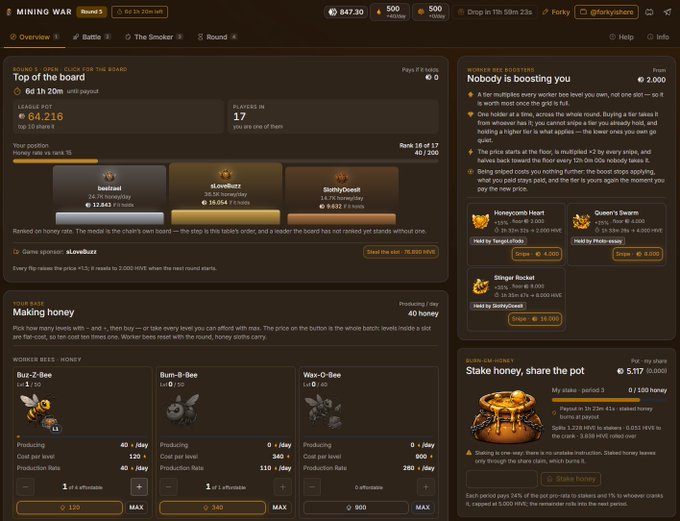Click the Honeycomb Heart booster icon
This screenshot has width=680, height=521.
point(481,221)
